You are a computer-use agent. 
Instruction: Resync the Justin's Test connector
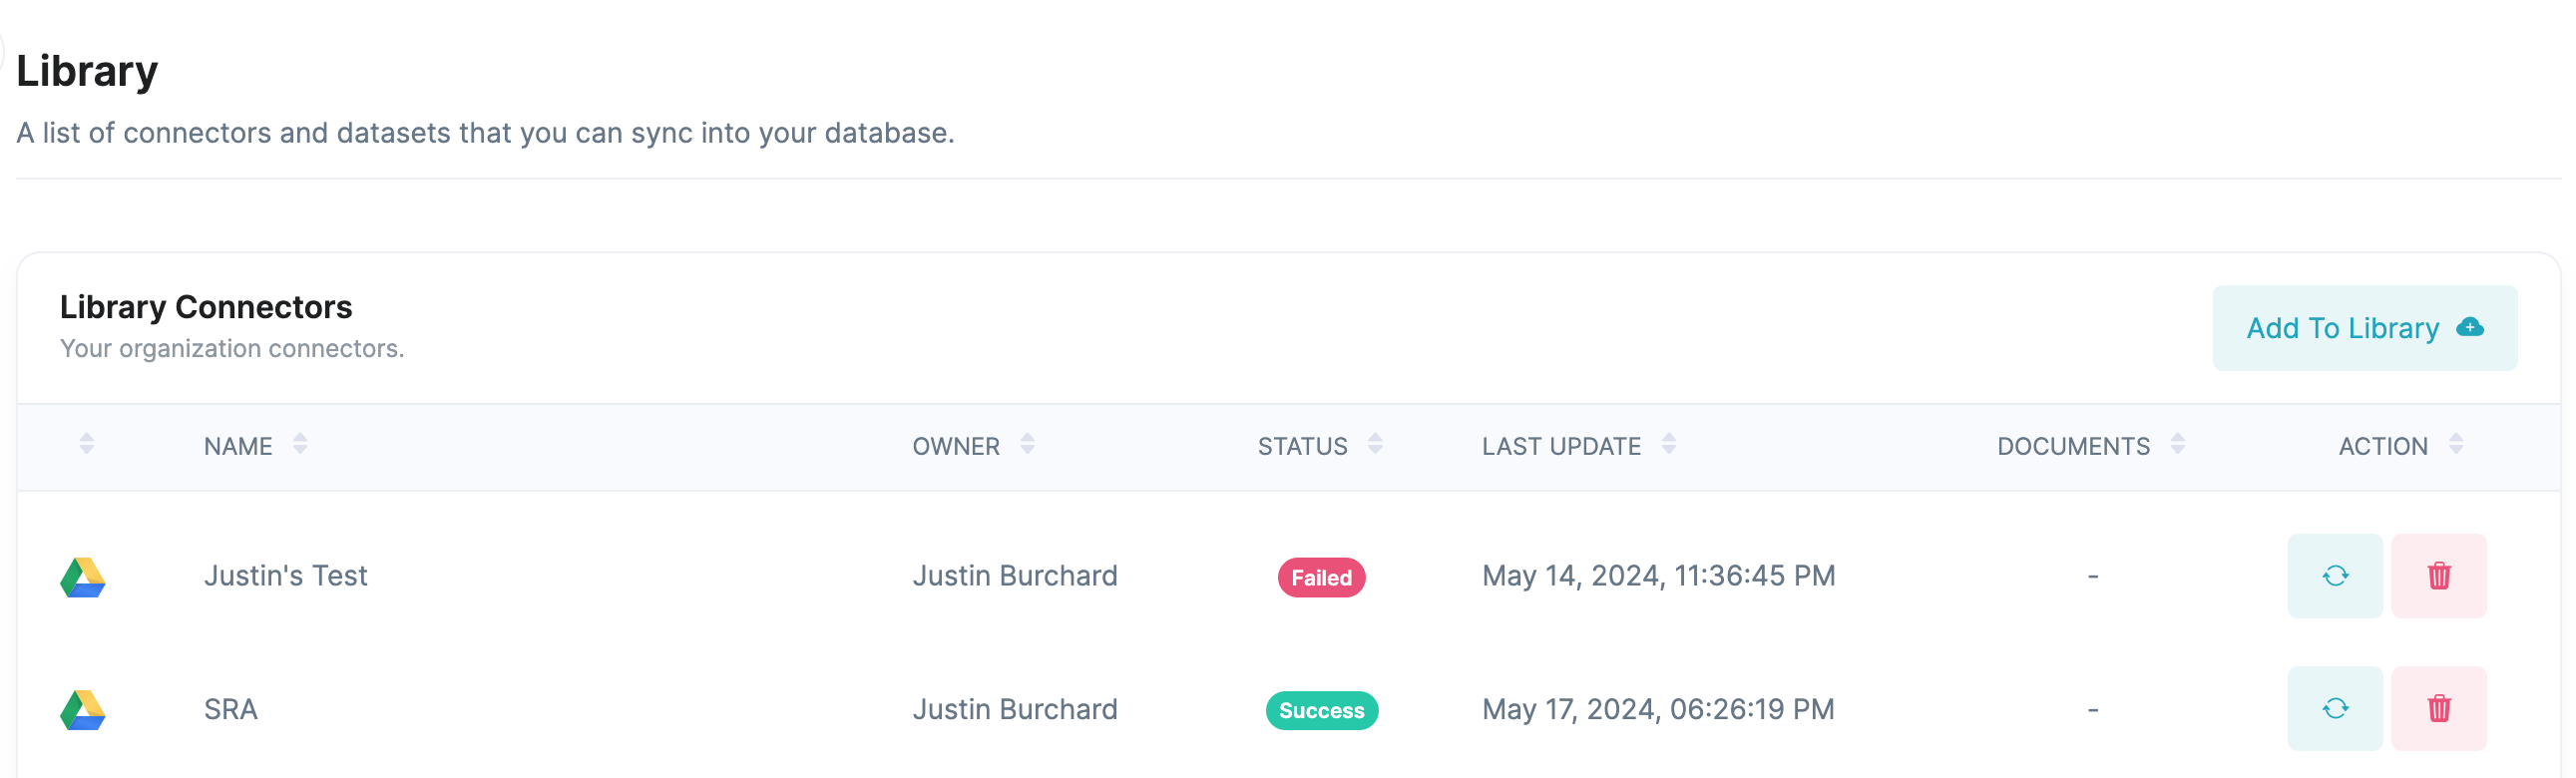click(x=2335, y=576)
